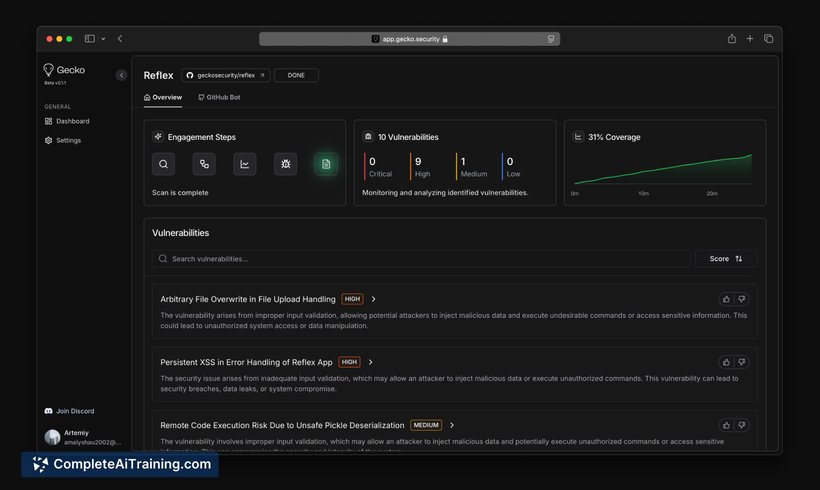Click Join Discord link
820x490 pixels.
coord(70,411)
